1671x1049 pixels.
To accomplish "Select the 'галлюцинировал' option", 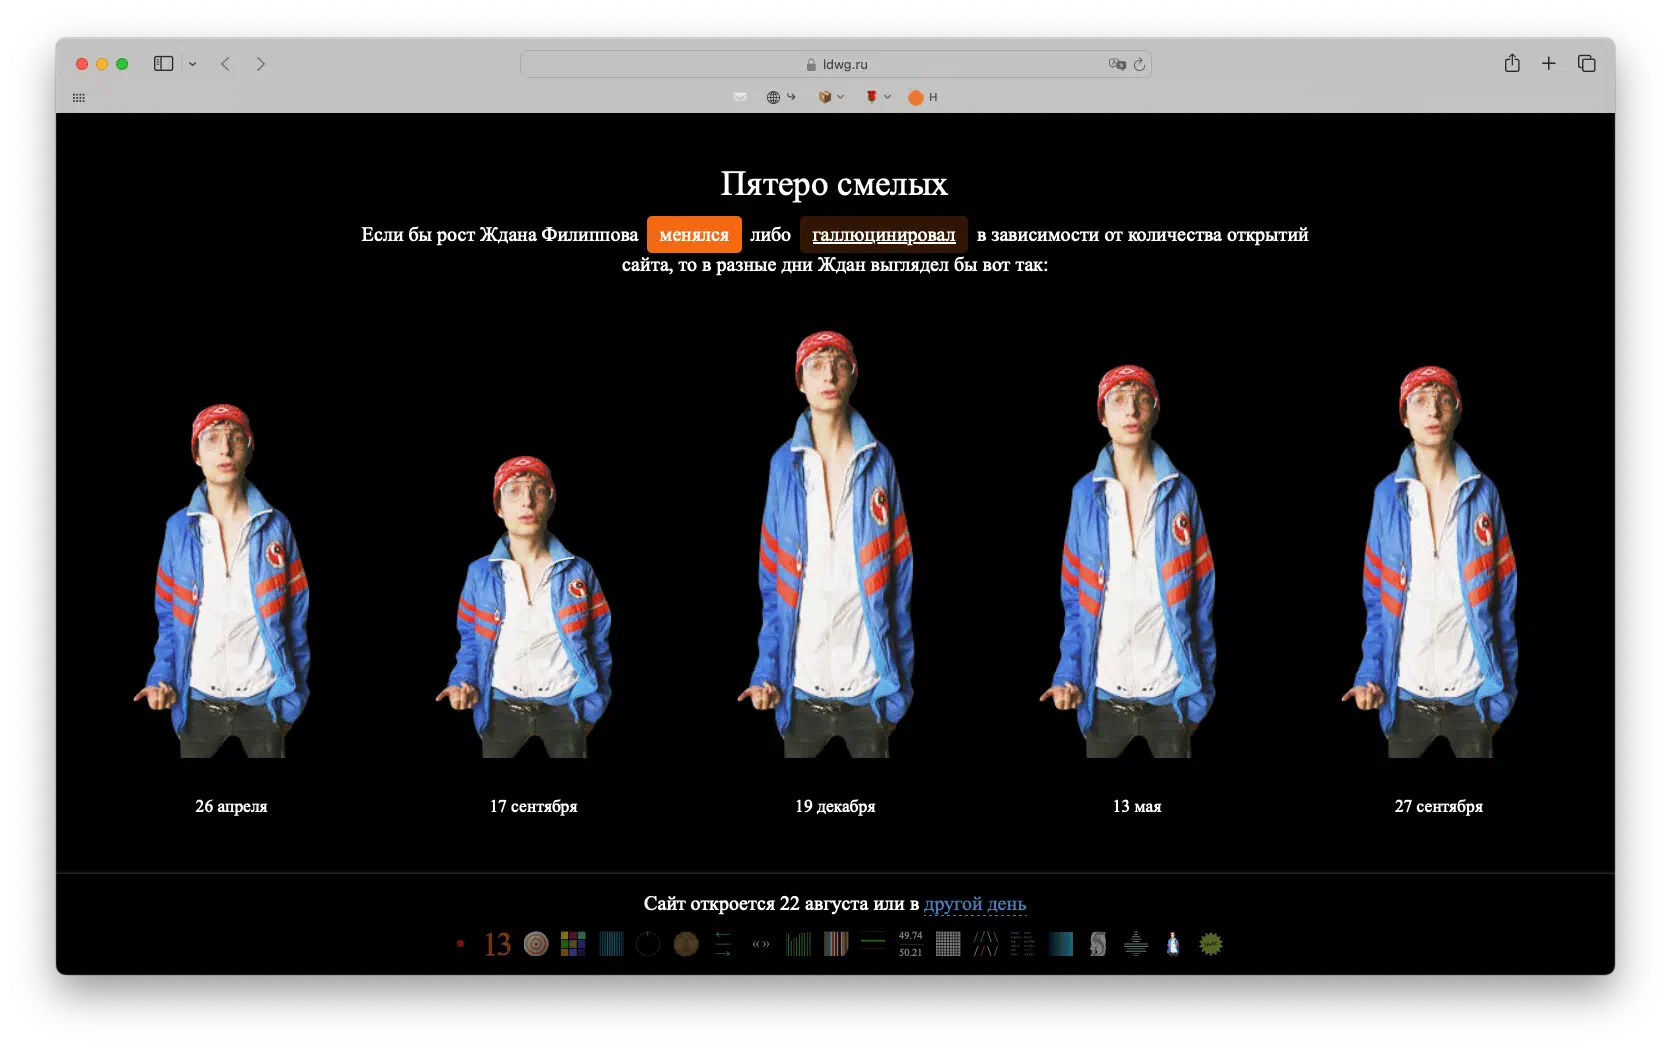I will point(883,234).
